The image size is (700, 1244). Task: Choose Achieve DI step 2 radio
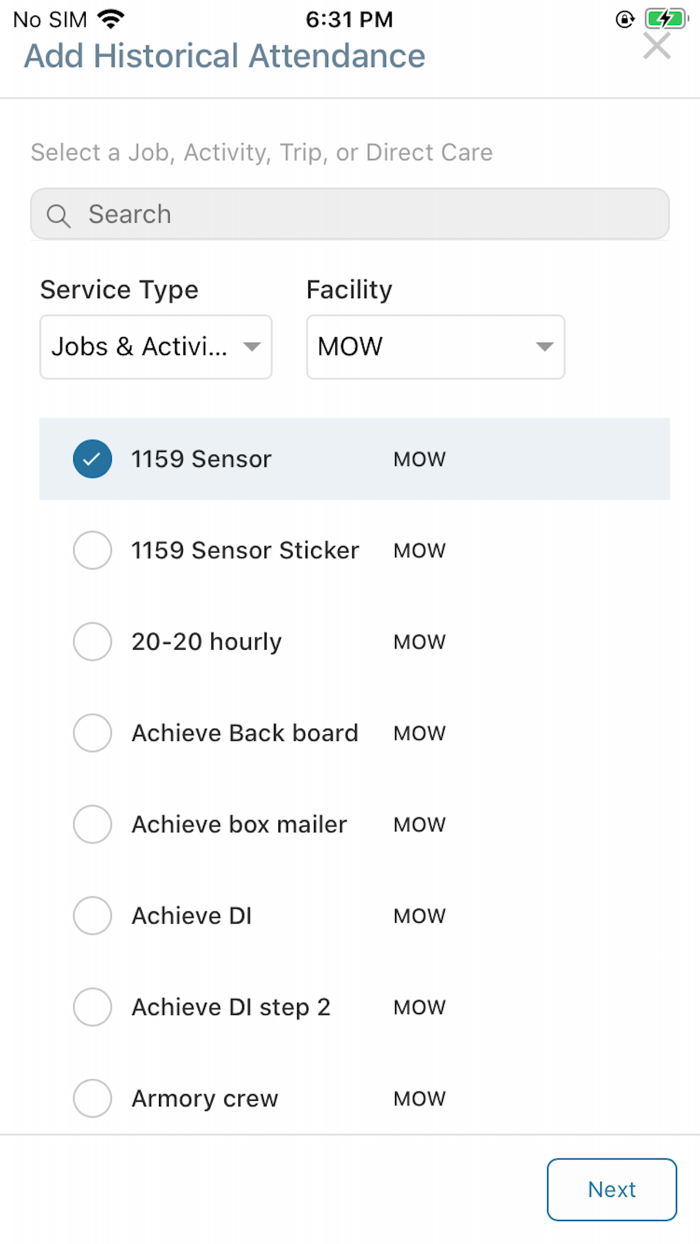click(x=93, y=1007)
